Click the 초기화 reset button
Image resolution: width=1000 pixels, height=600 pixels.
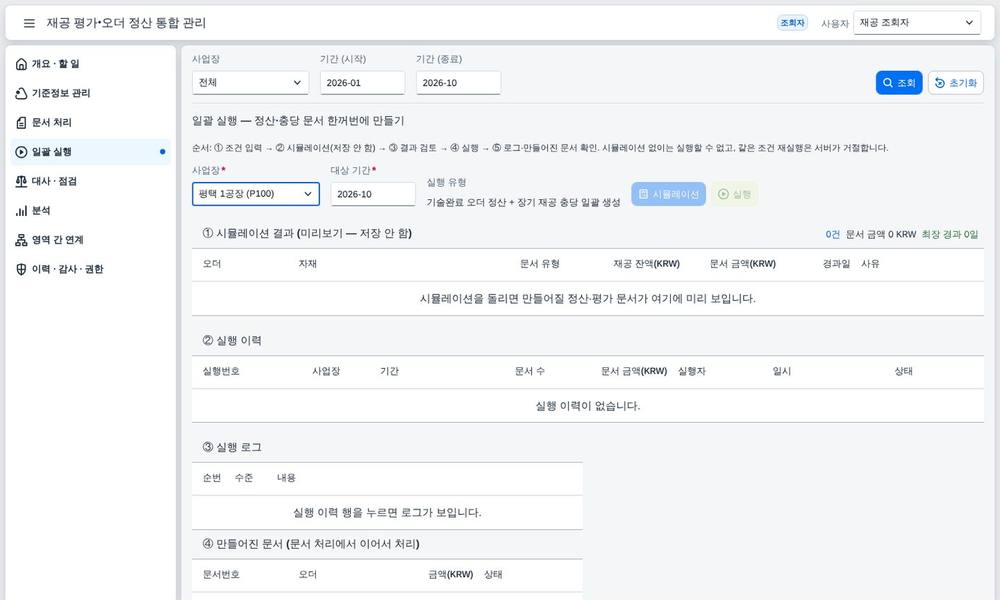[x=956, y=83]
